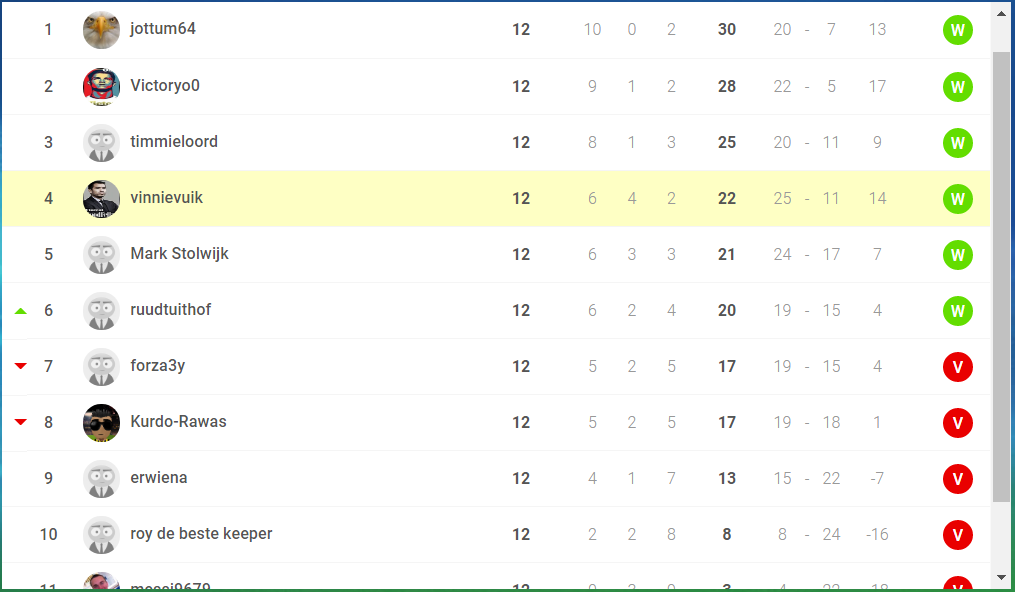Click green up arrow beside ruudtuithof
Screen dimensions: 1015x592
pos(21,311)
